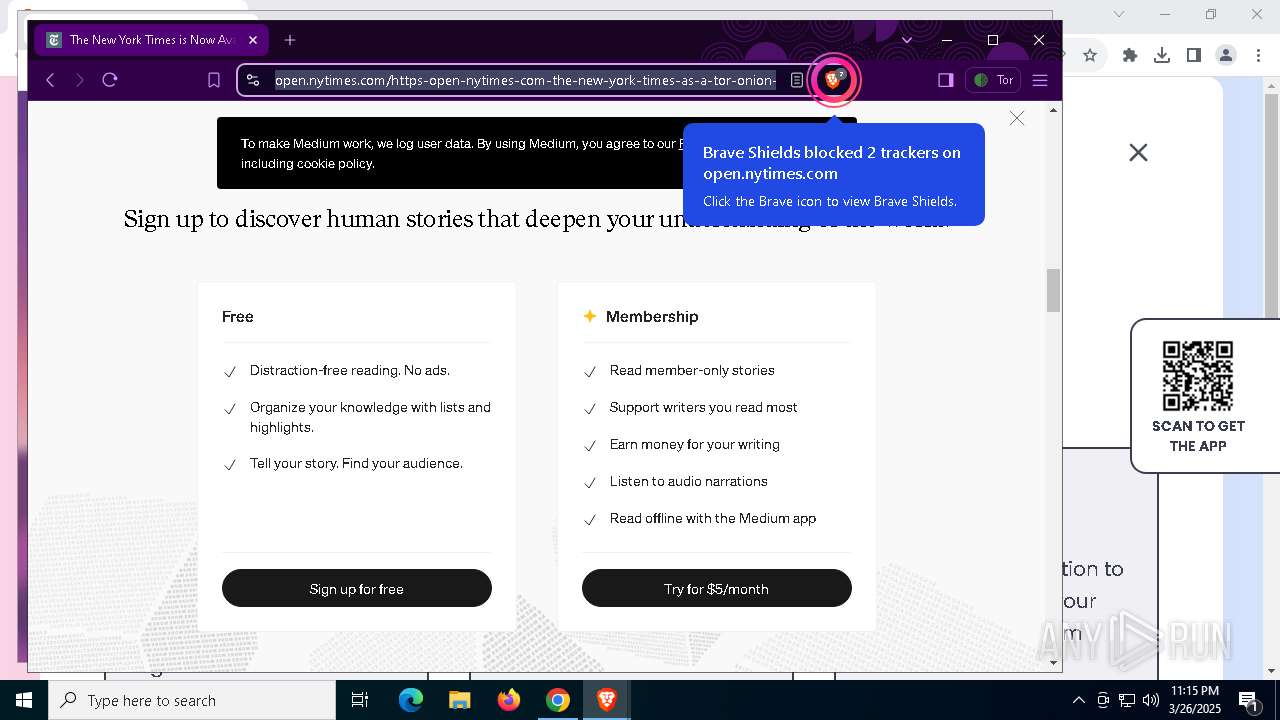
Task: Open site settings icon in address bar
Action: (x=253, y=80)
